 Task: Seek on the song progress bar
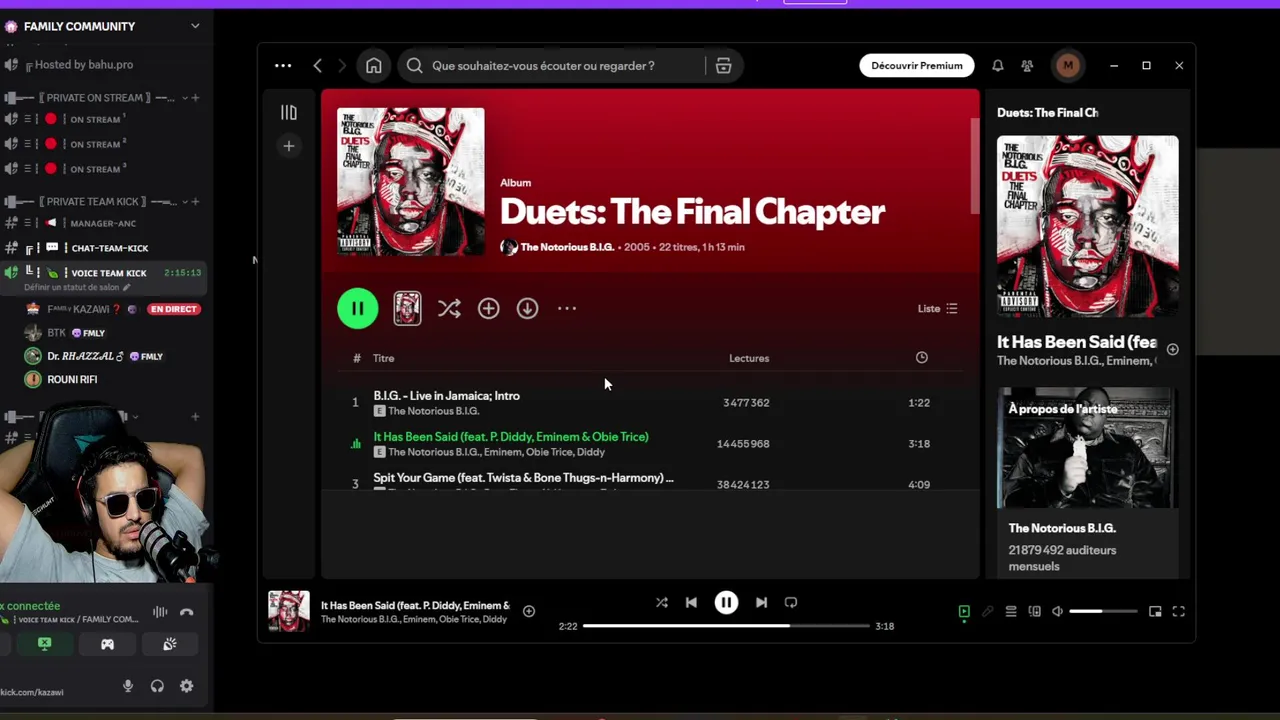coord(726,626)
